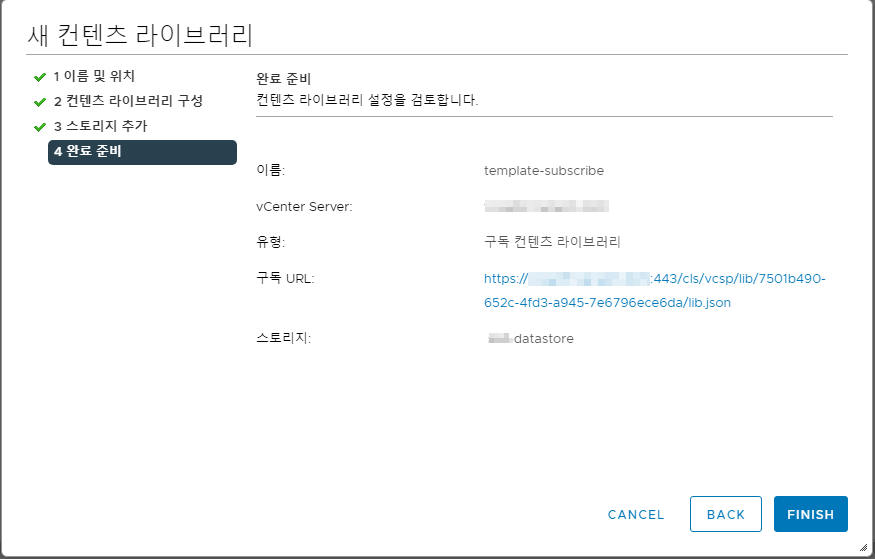Viewport: 875px width, 559px height.
Task: Click the 새 컨텐츠 라이브러리 dialog title
Action: 140,35
